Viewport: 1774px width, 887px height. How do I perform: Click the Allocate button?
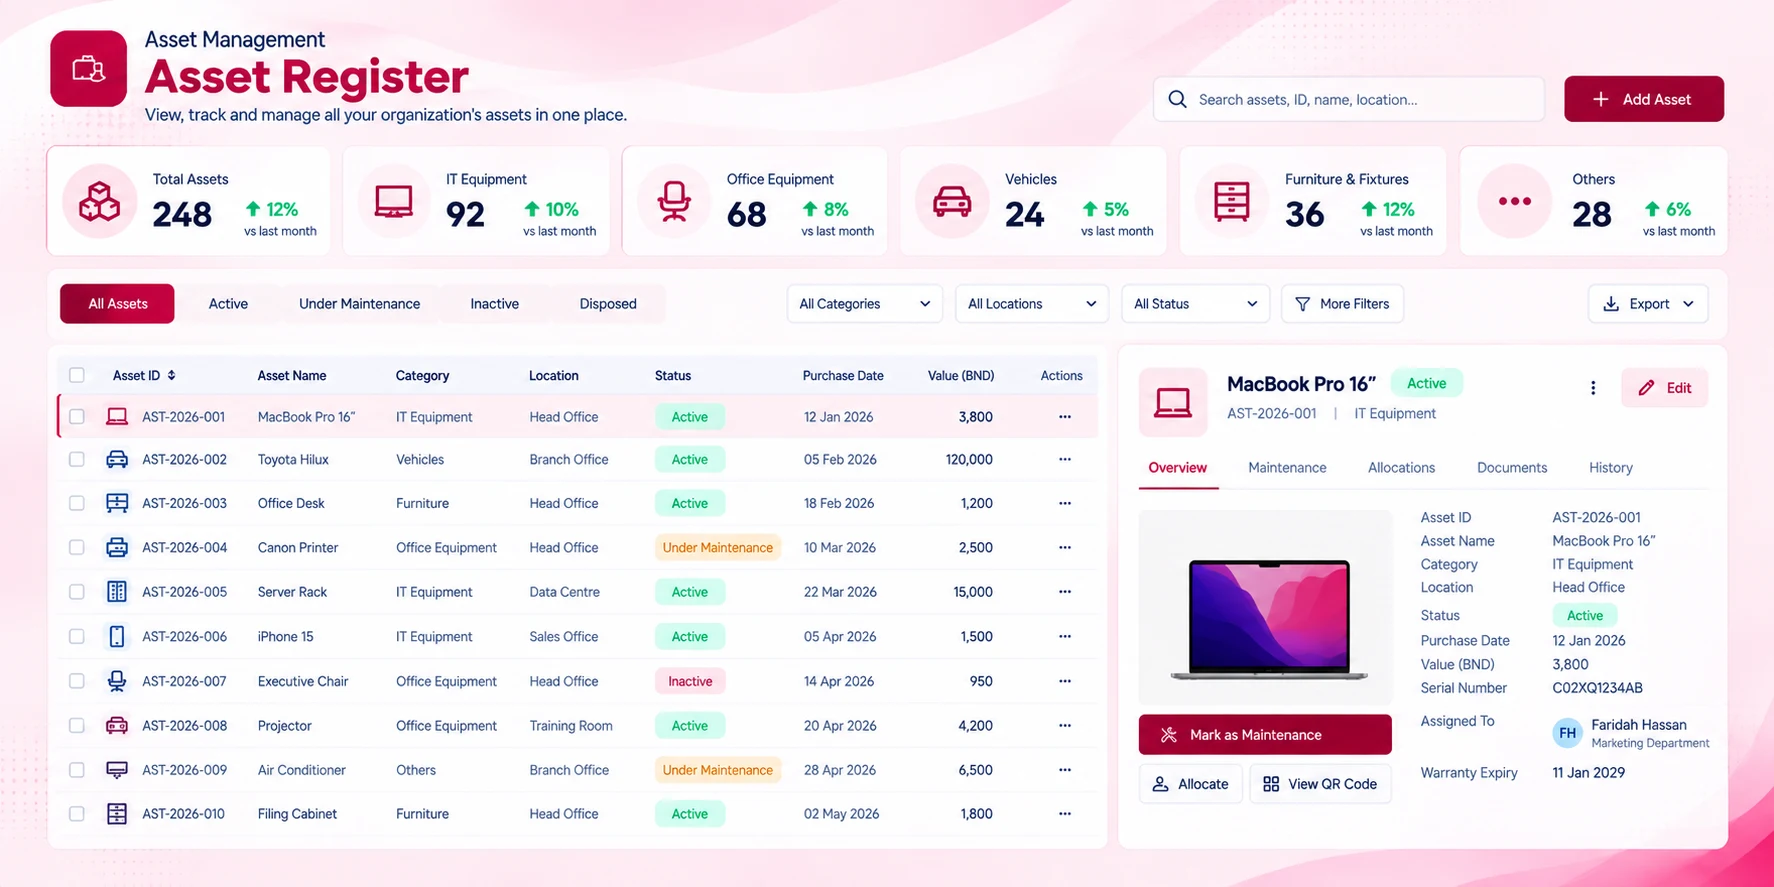[1190, 784]
